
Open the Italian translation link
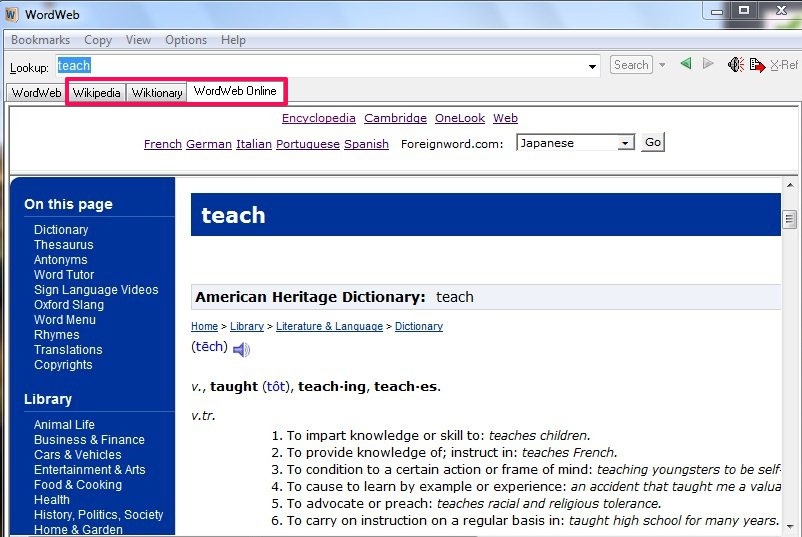[x=254, y=144]
